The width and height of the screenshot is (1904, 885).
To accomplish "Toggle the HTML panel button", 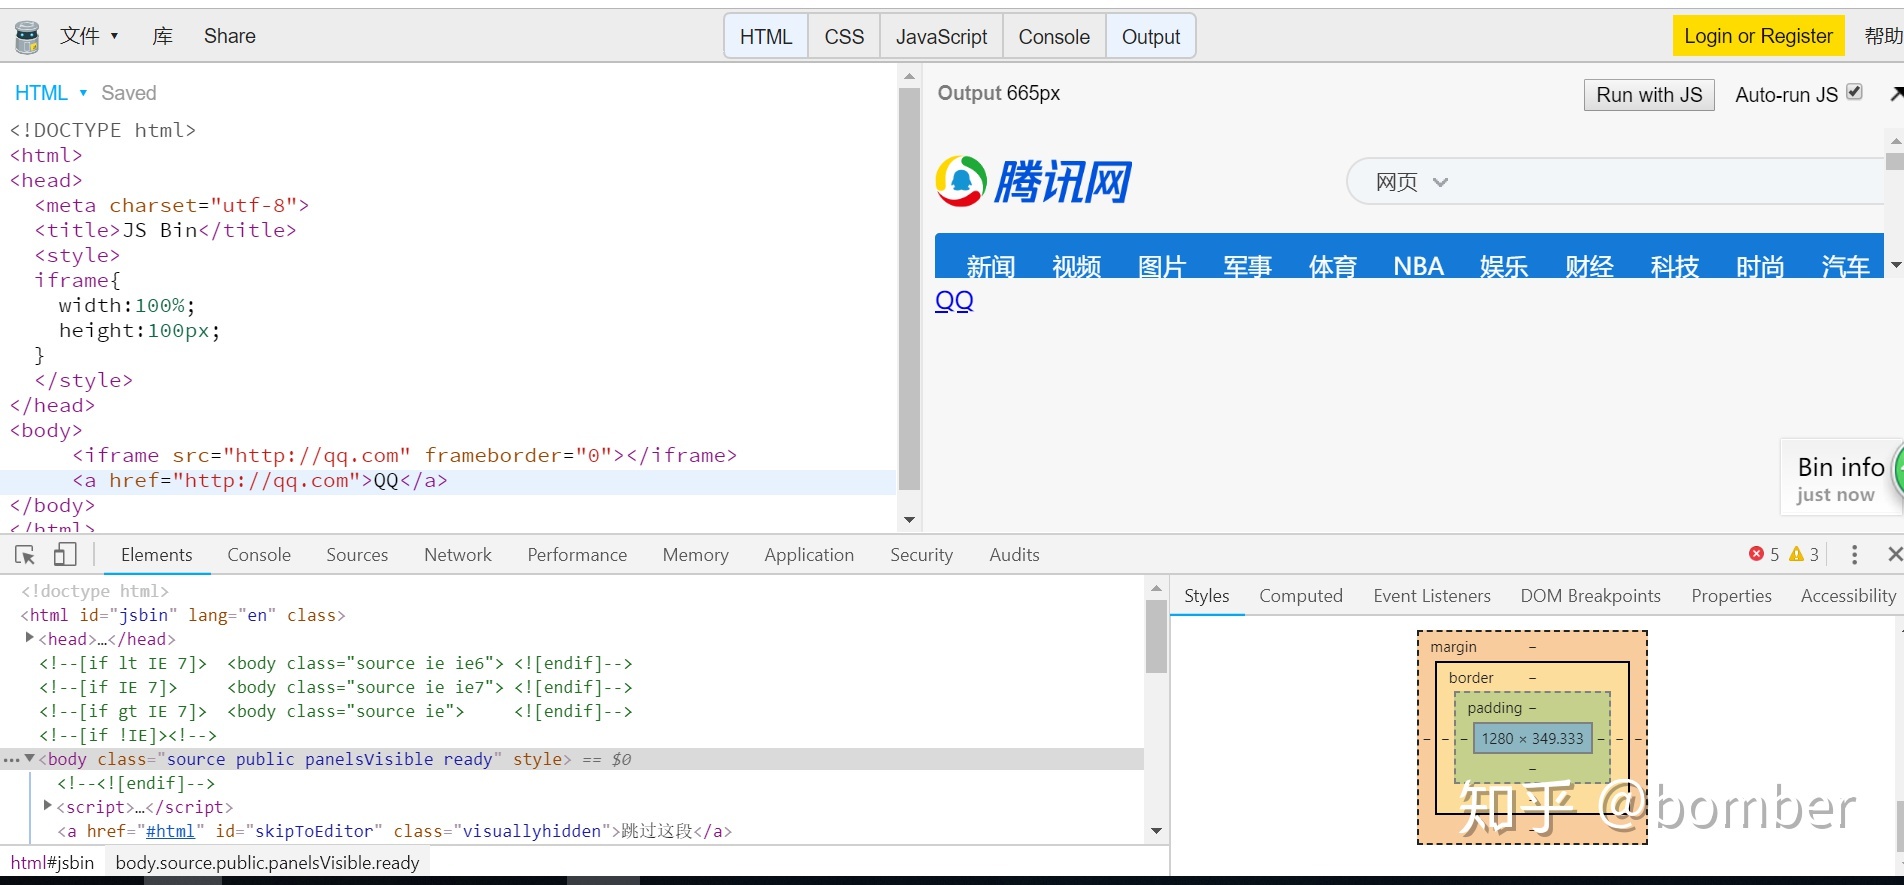I will [766, 37].
